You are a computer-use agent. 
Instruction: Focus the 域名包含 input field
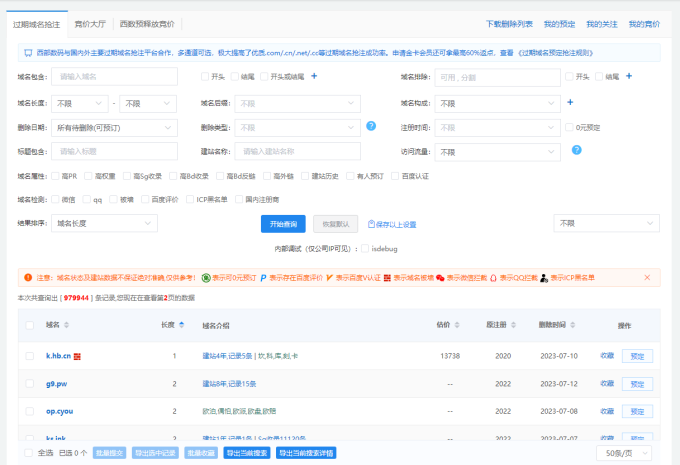114,77
